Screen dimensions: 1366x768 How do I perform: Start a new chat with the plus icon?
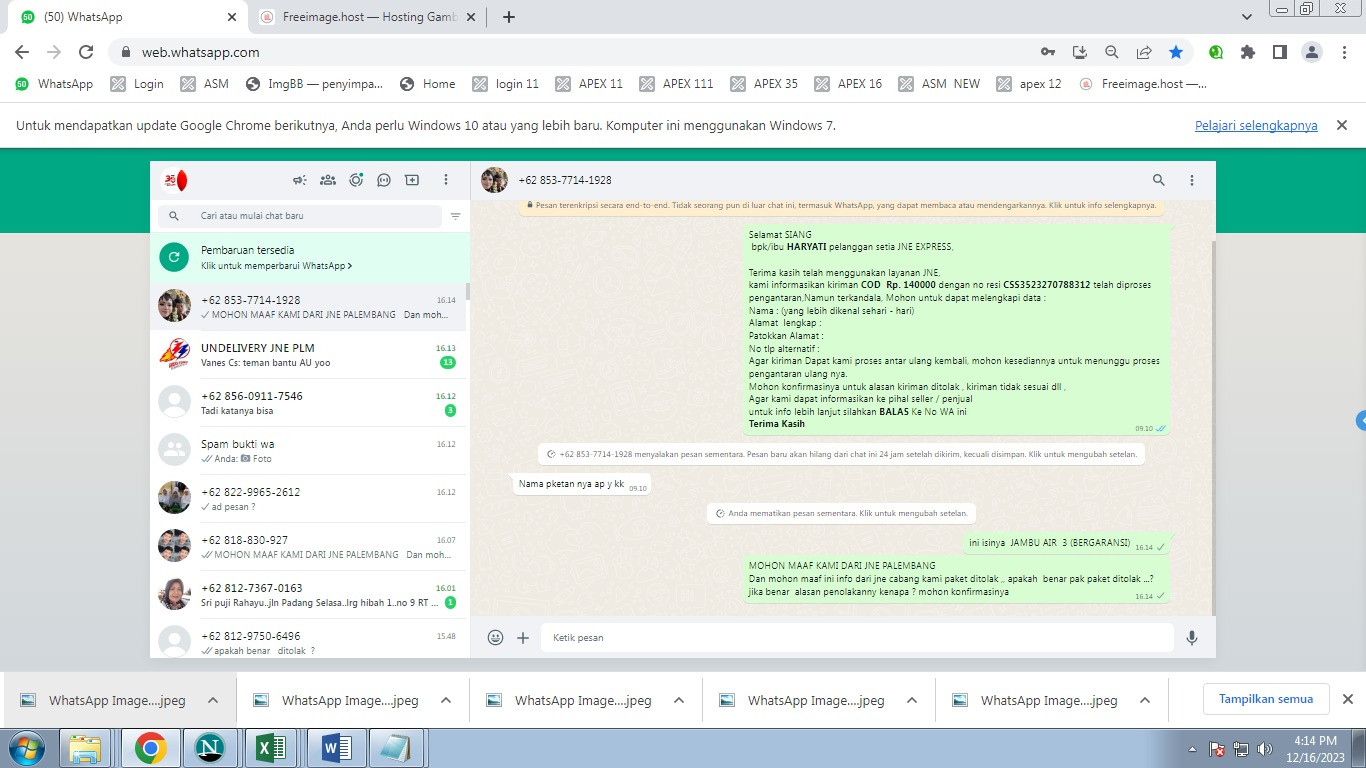[x=412, y=180]
